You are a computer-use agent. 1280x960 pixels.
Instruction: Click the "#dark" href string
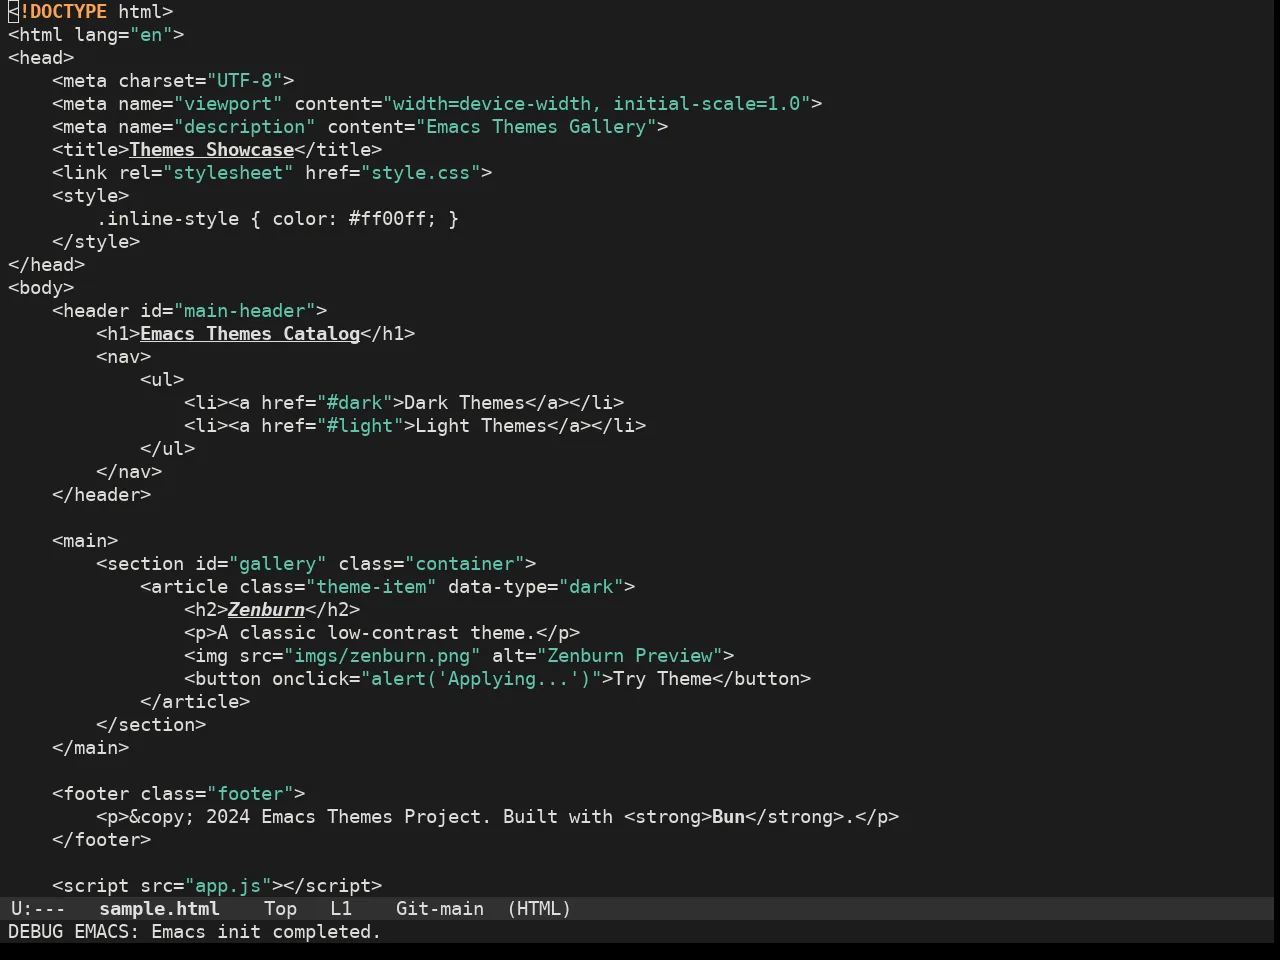click(355, 403)
